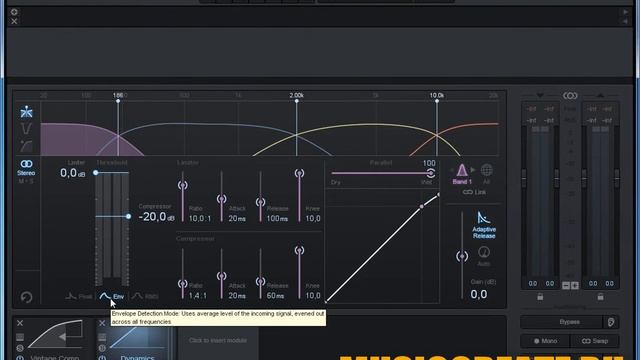Go to next band with right arrow
The width and height of the screenshot is (640, 360).
pos(473,170)
